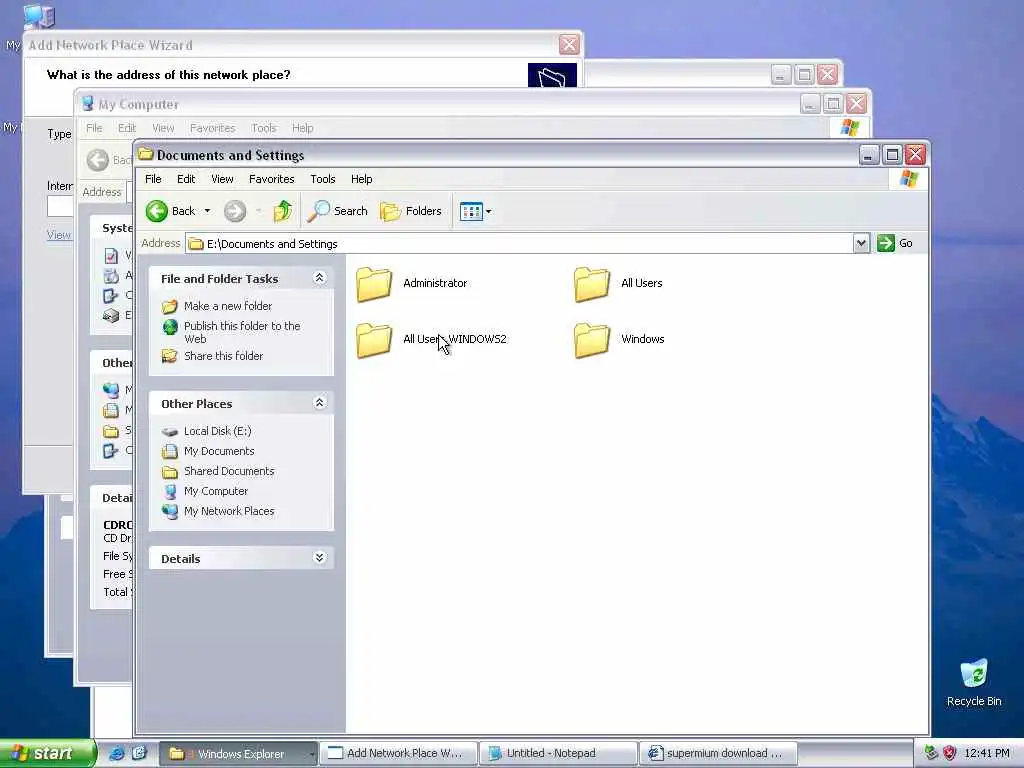Viewport: 1024px width, 768px height.
Task: Click the red security shield tray icon
Action: point(950,754)
